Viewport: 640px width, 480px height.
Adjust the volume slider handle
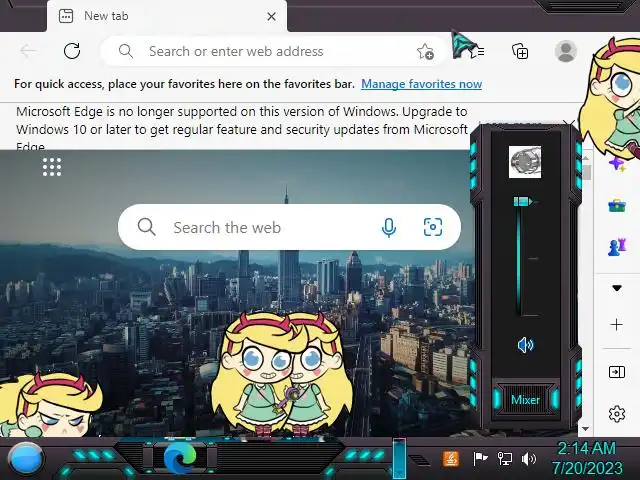523,202
